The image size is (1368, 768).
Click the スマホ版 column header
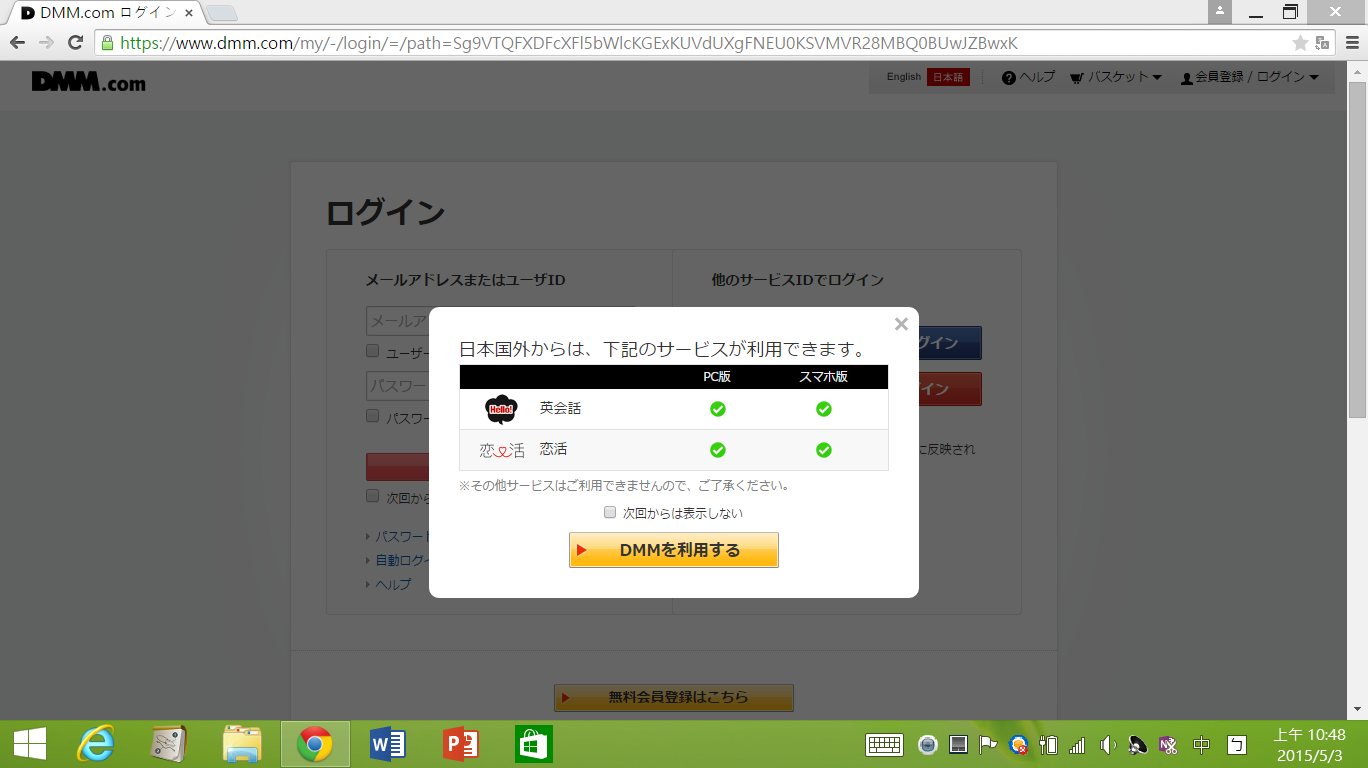[823, 377]
